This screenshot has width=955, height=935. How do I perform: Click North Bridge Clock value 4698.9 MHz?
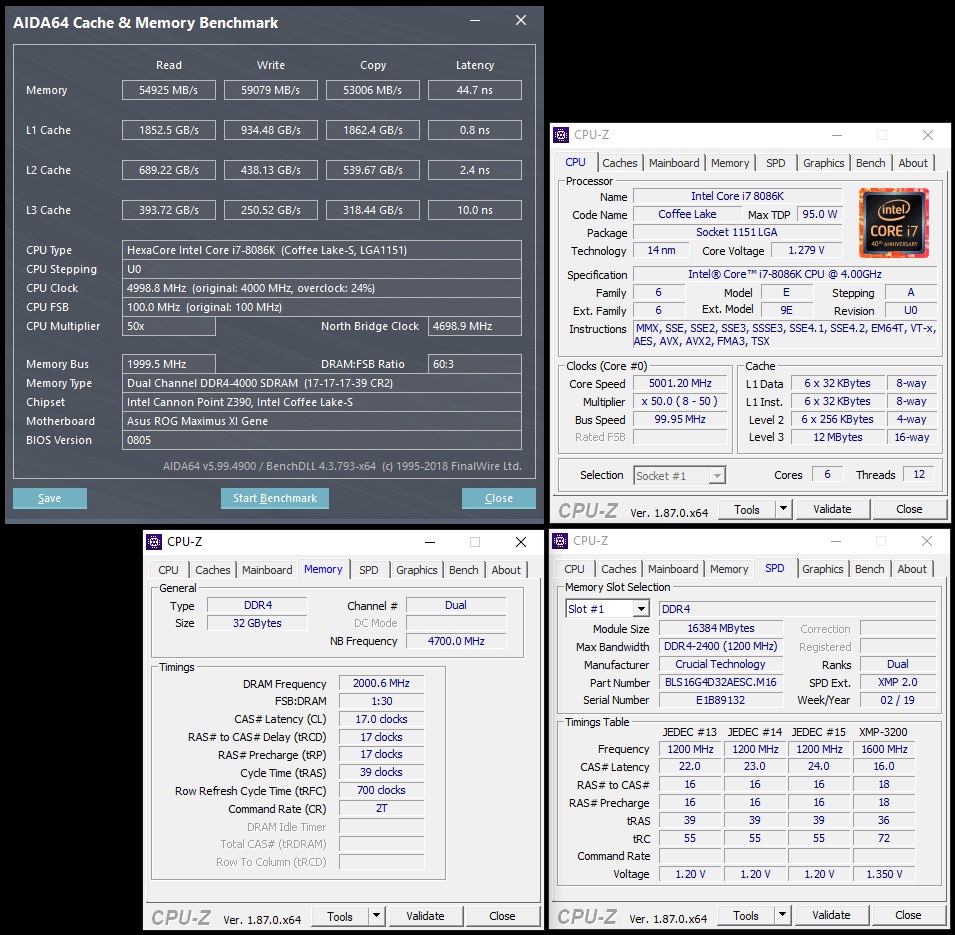[475, 326]
